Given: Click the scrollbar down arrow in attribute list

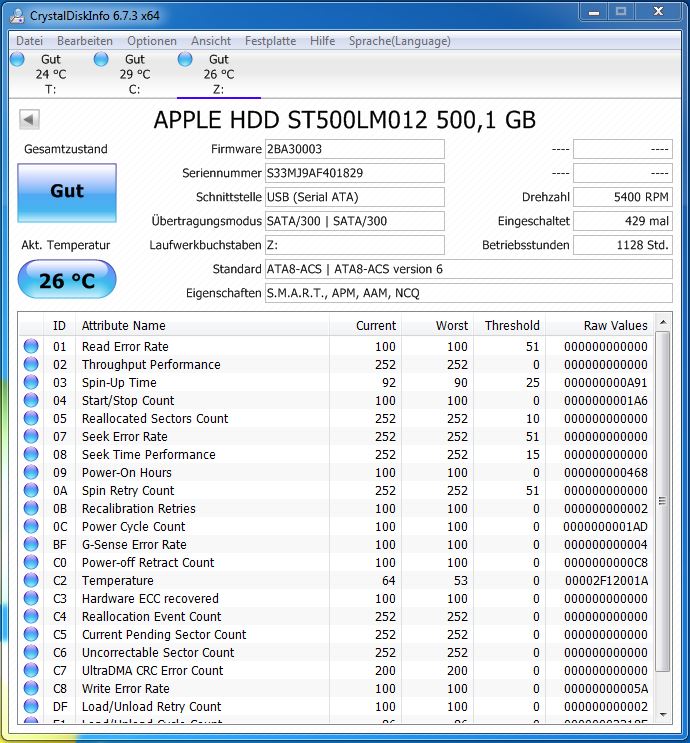Looking at the screenshot, I should 663,715.
